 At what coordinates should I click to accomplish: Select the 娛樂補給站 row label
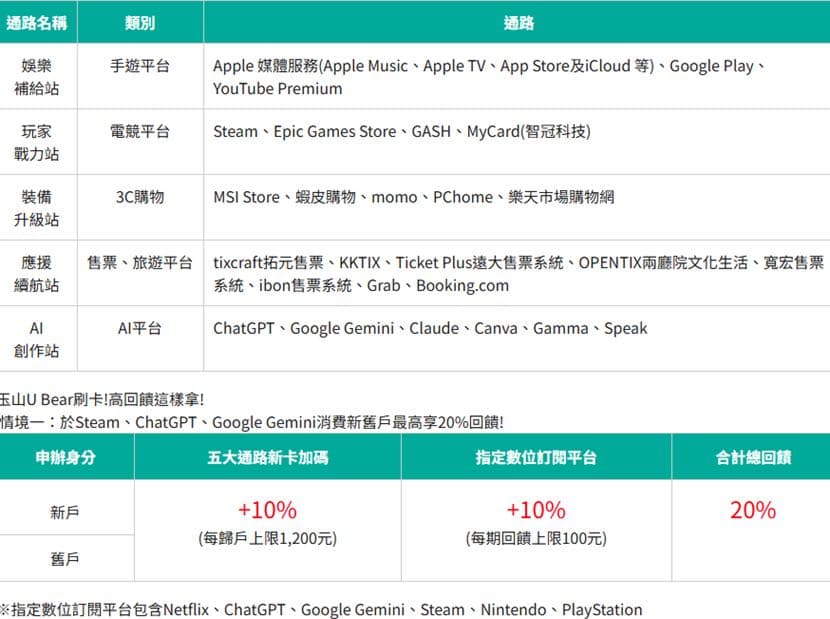(x=37, y=77)
